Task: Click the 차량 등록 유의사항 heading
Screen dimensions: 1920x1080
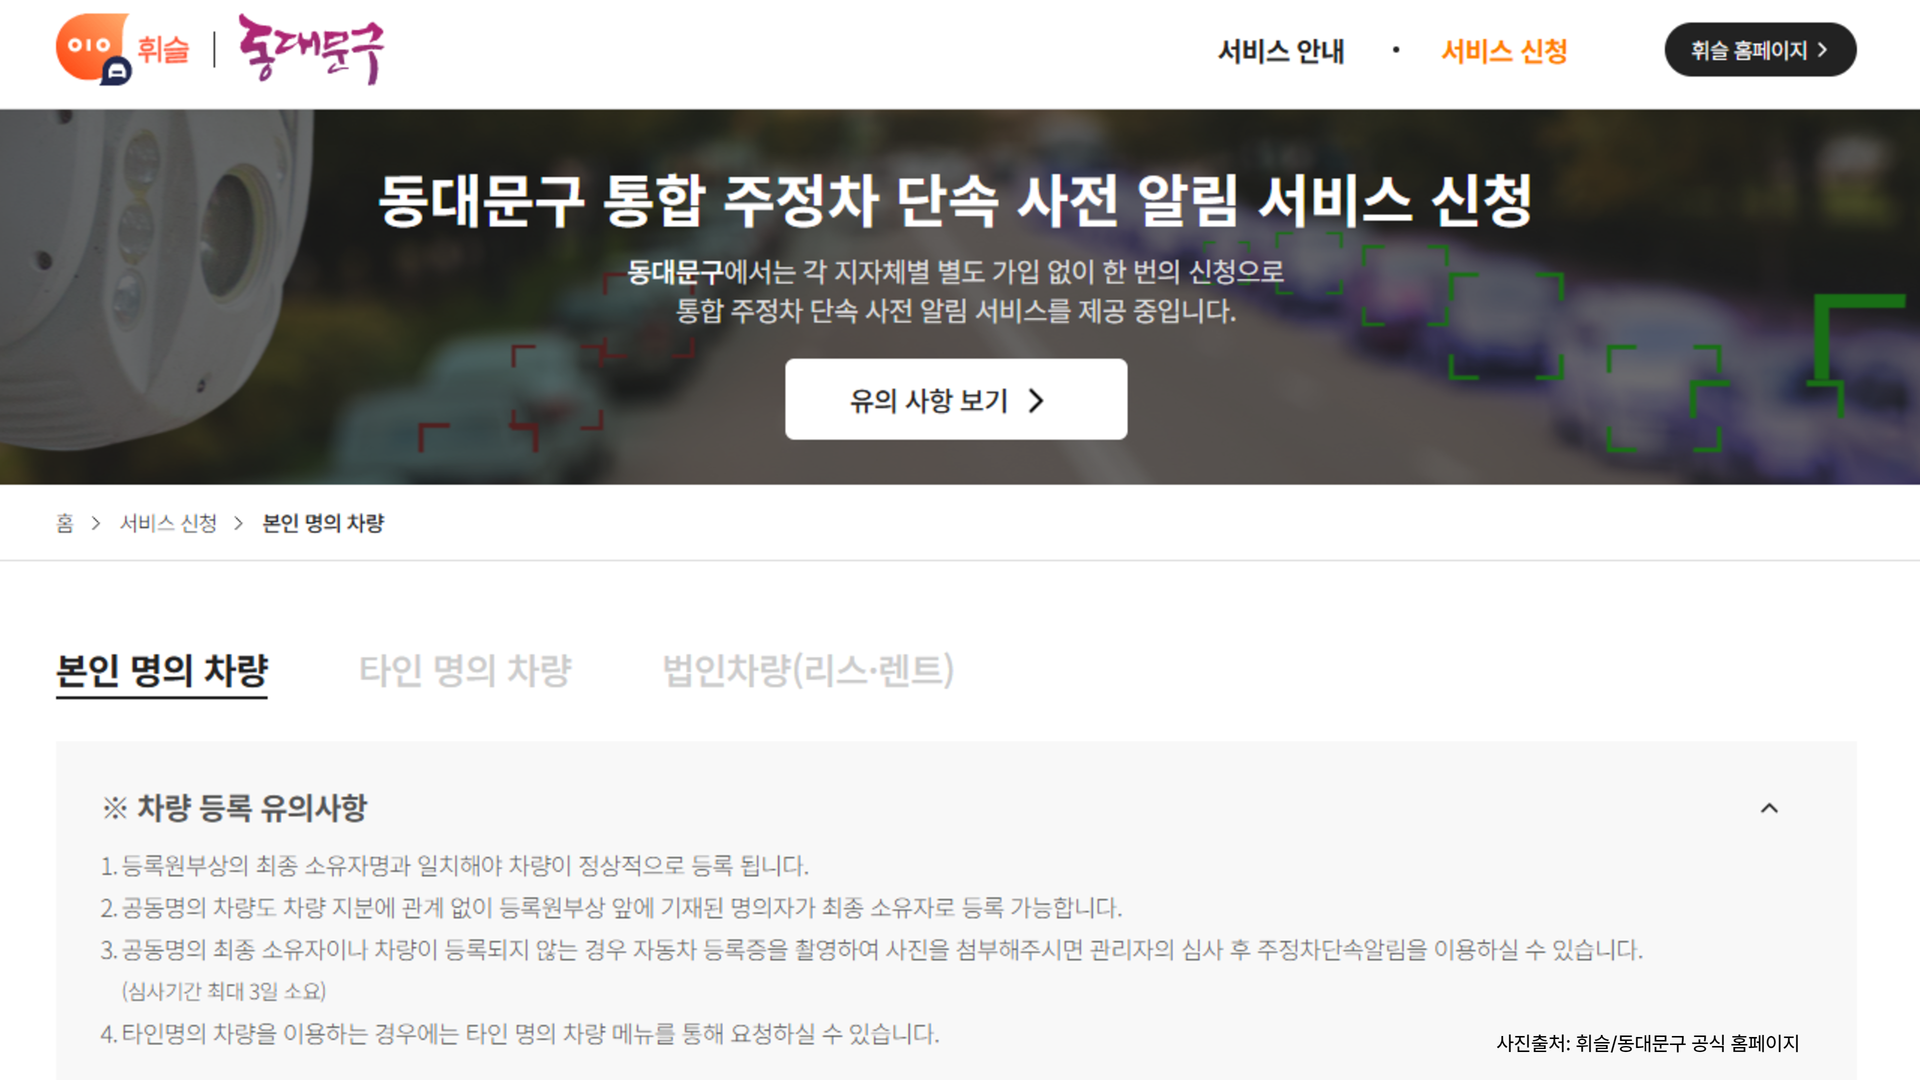Action: [x=235, y=808]
